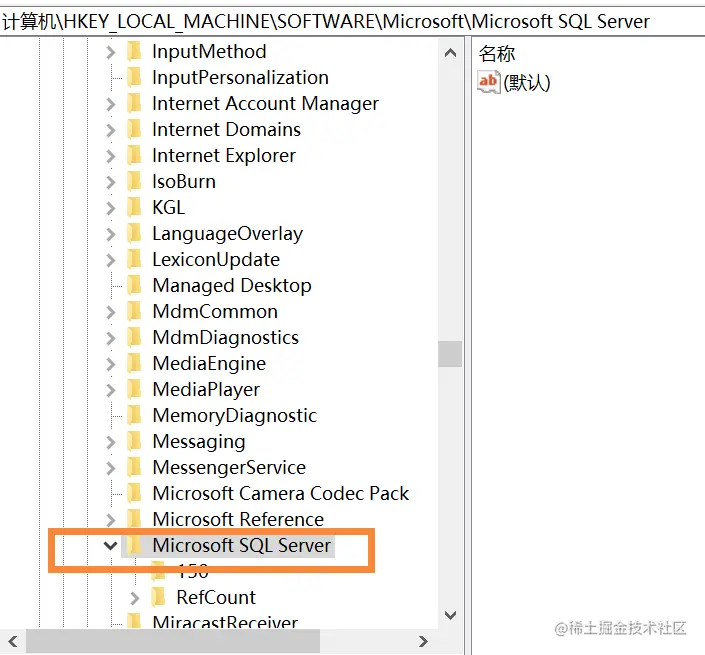Click the MdmDiagnostics folder icon
The width and height of the screenshot is (705, 655).
point(134,337)
